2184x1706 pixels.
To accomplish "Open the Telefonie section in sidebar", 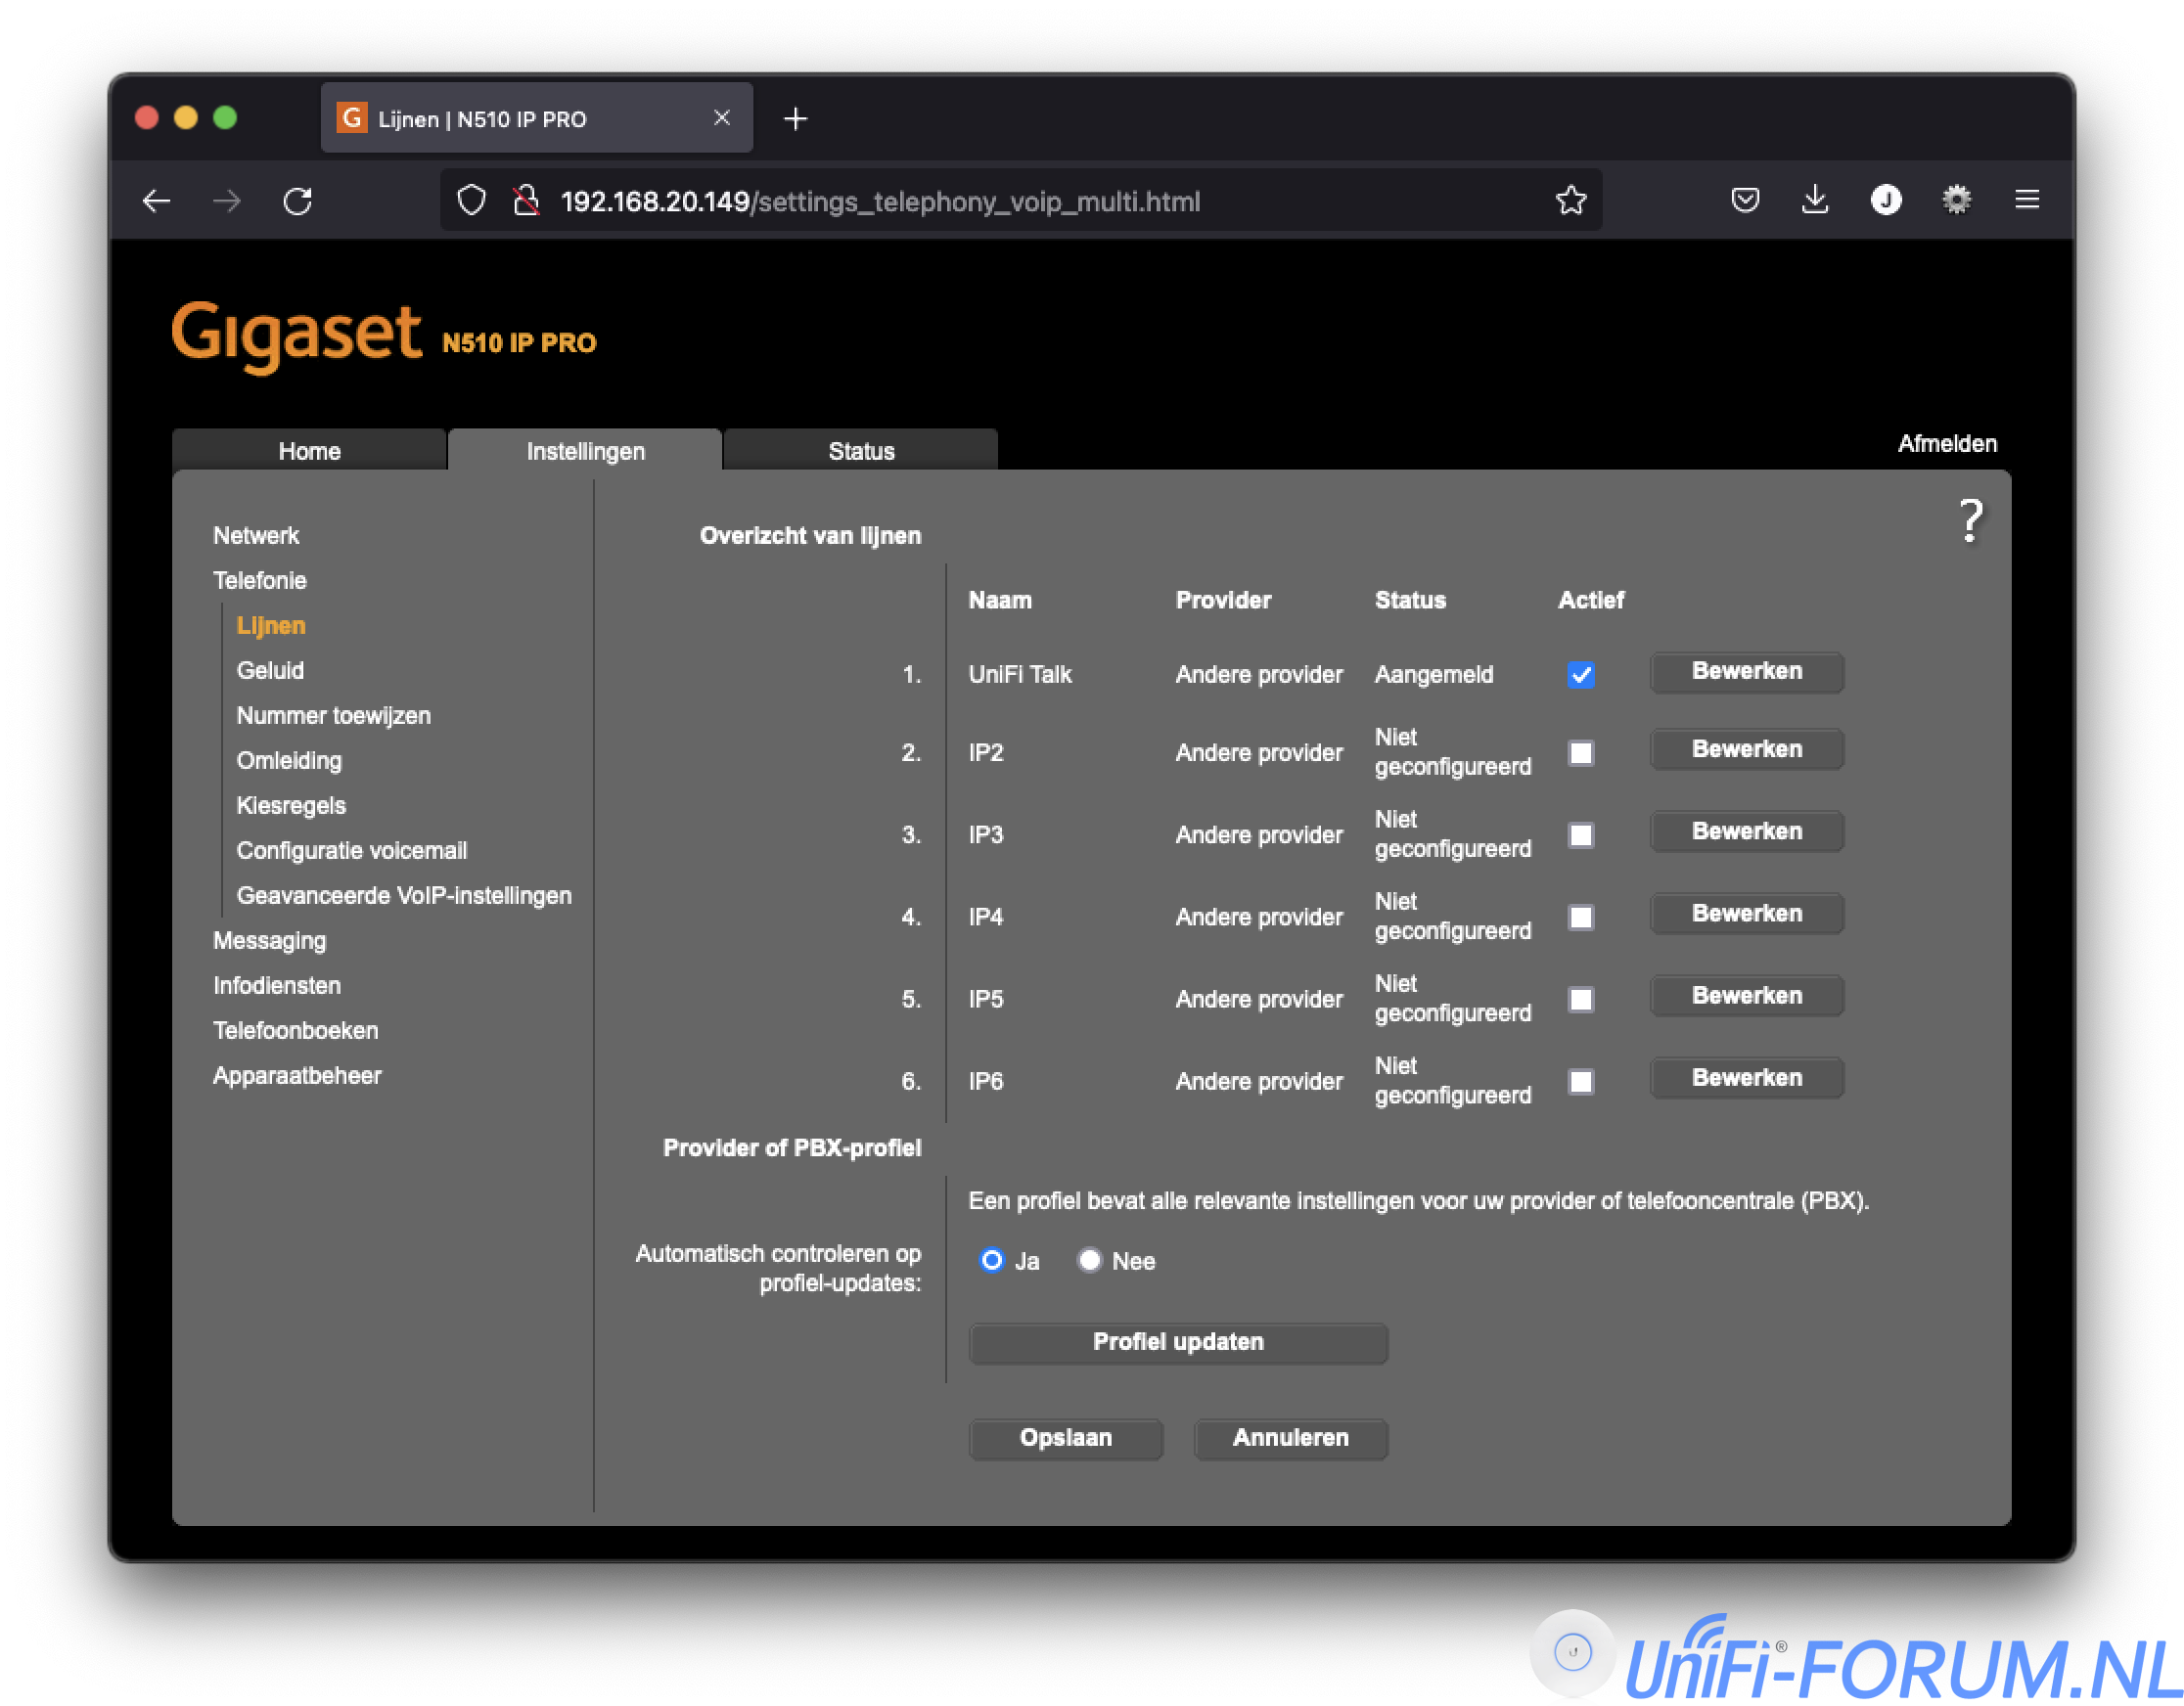I will tap(259, 580).
